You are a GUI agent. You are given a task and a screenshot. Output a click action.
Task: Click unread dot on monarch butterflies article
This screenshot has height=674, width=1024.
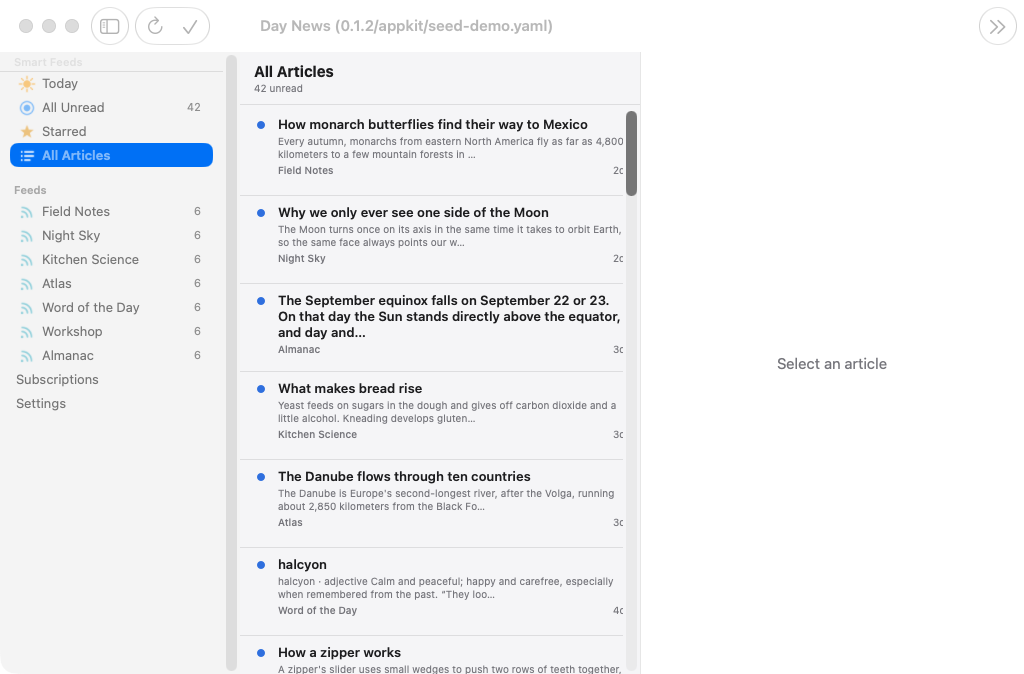[x=261, y=125]
